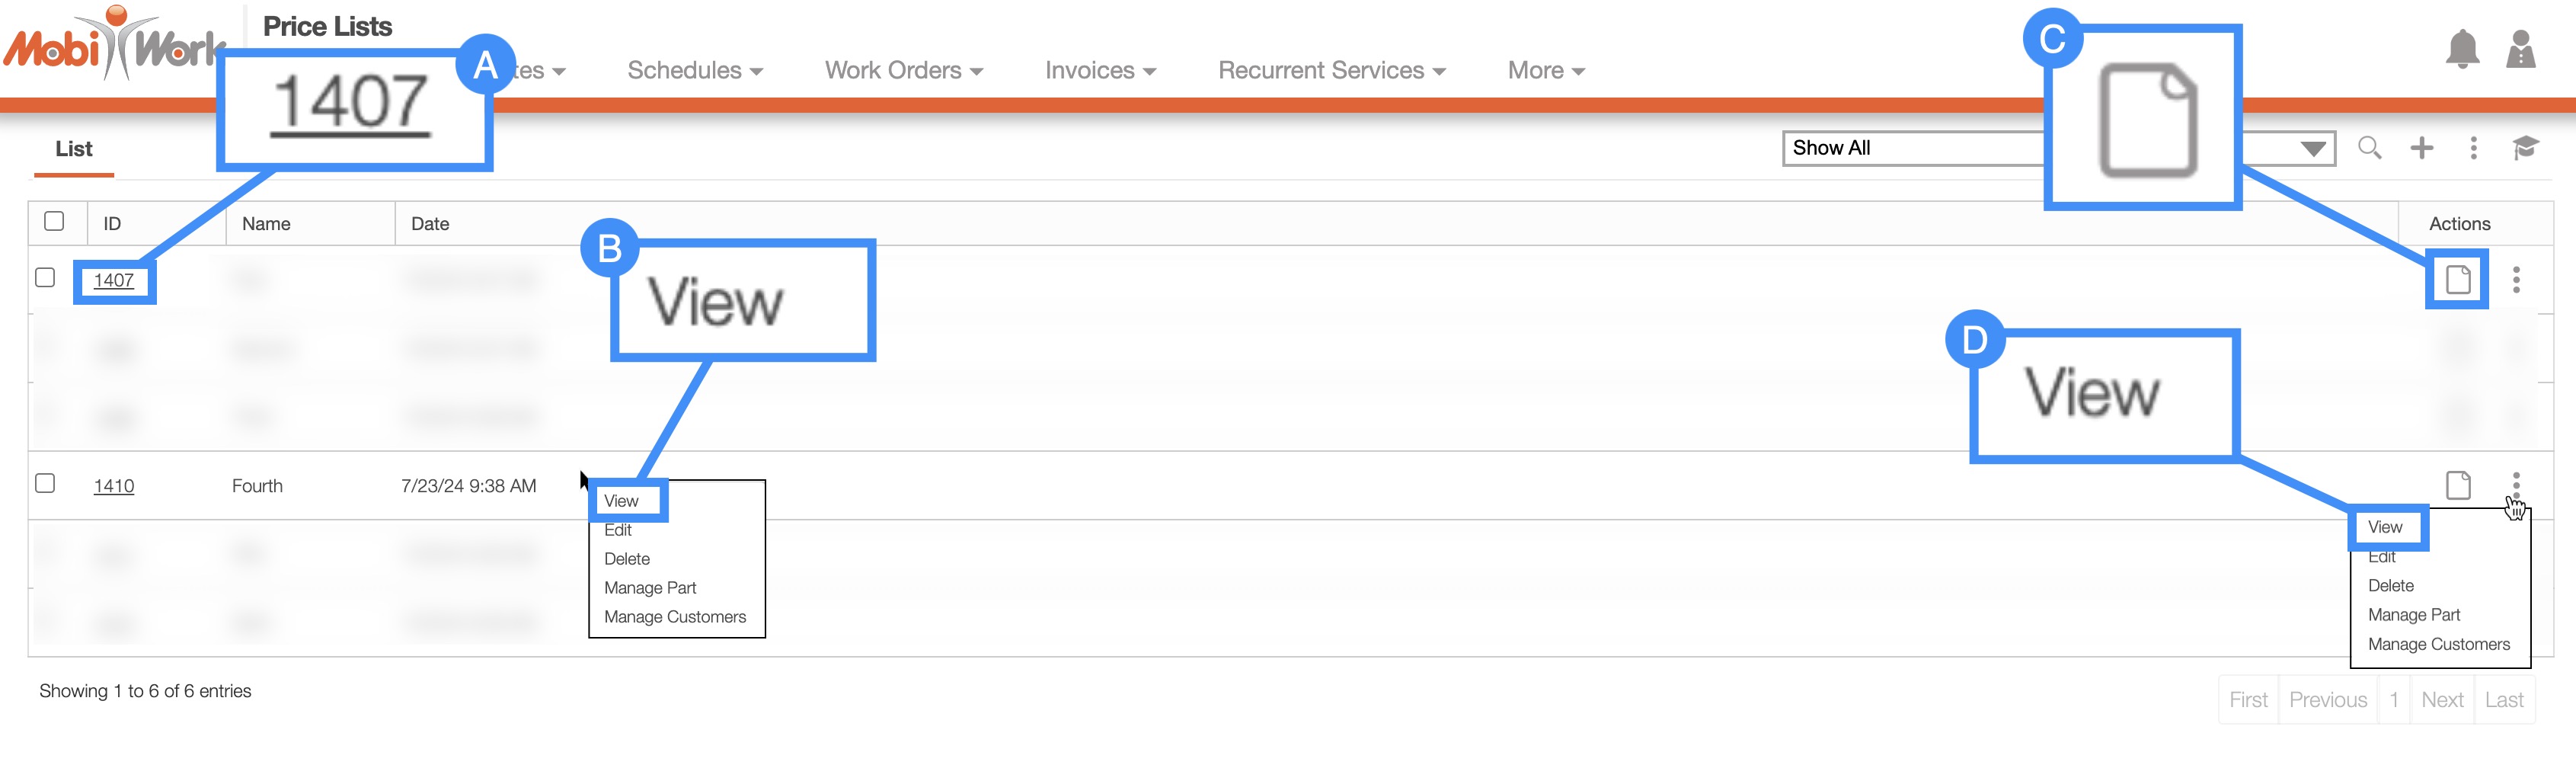Click the plus icon to add price list
This screenshot has width=2576, height=765.
pyautogui.click(x=2421, y=148)
